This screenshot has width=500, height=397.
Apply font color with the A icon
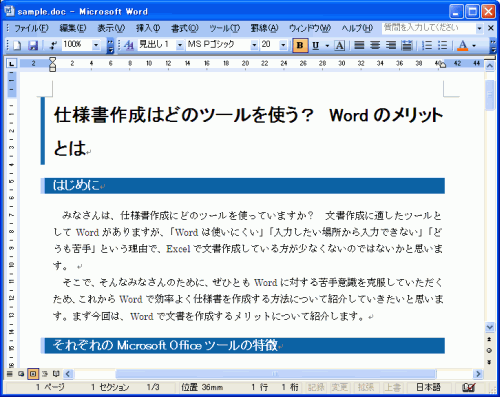[x=462, y=45]
